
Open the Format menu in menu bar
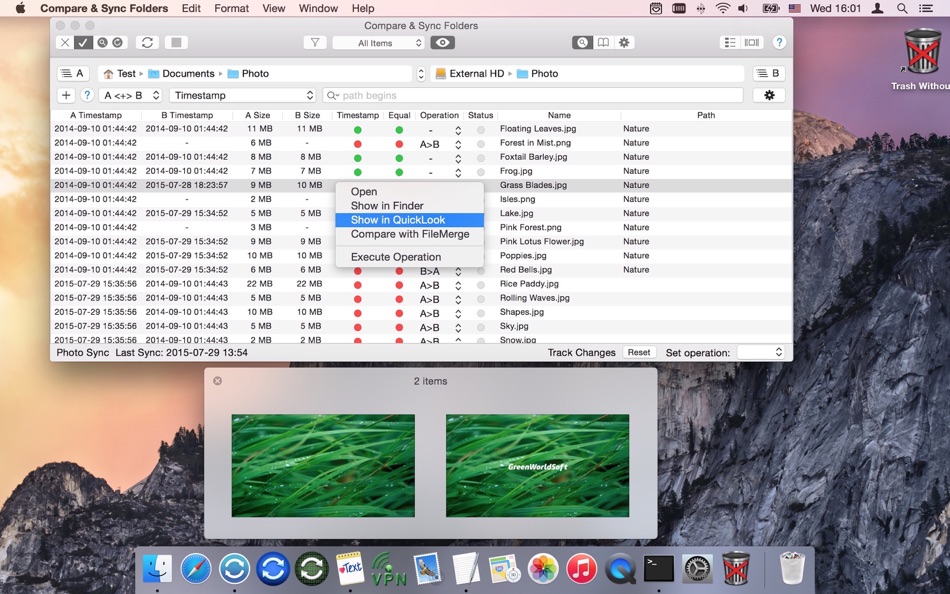point(231,8)
